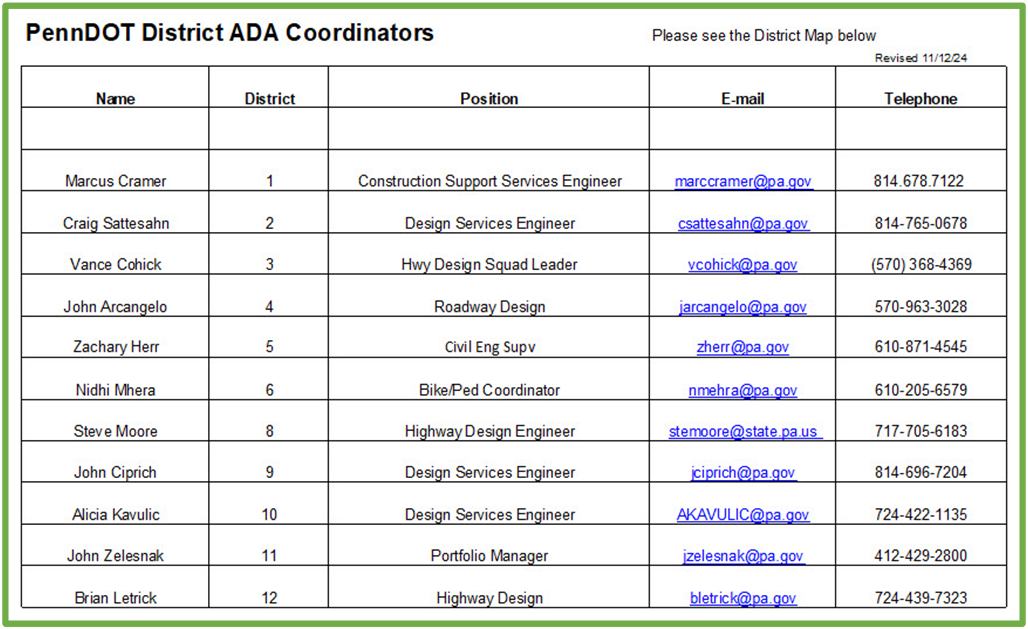Select the Telephone column header cell
This screenshot has width=1028, height=629.
921,87
